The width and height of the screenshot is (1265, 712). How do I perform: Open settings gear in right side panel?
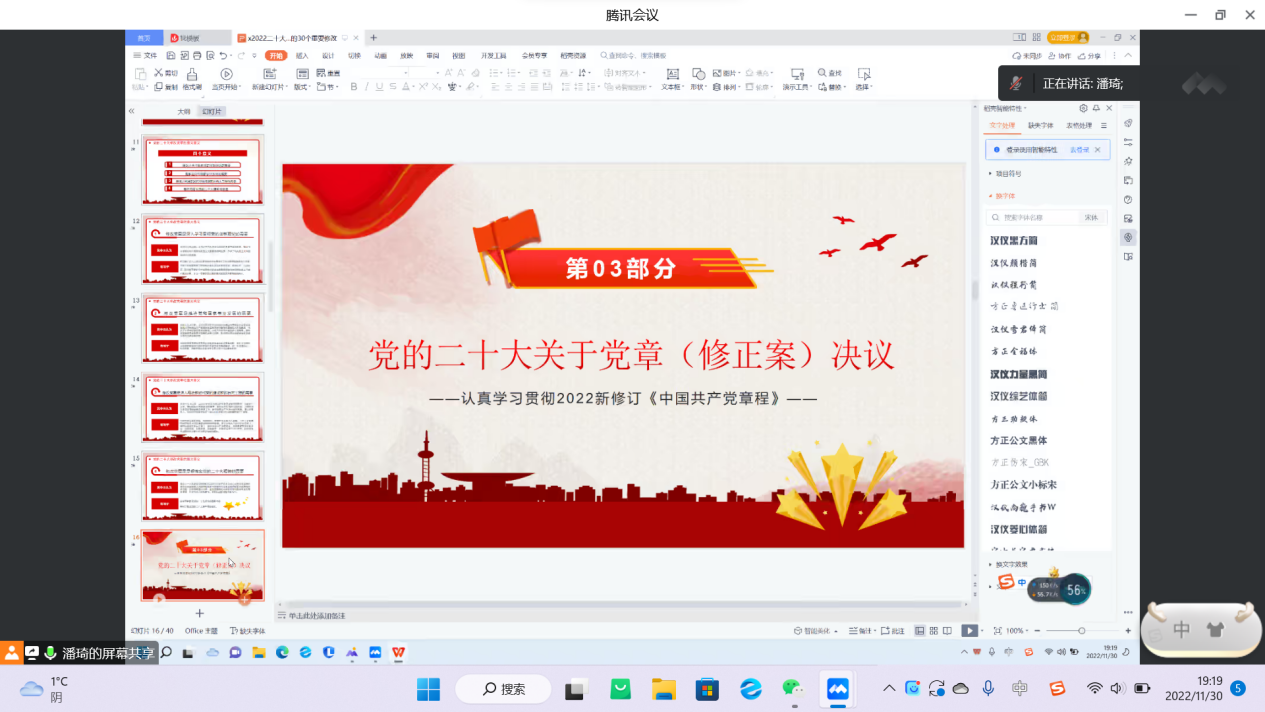pos(1083,108)
